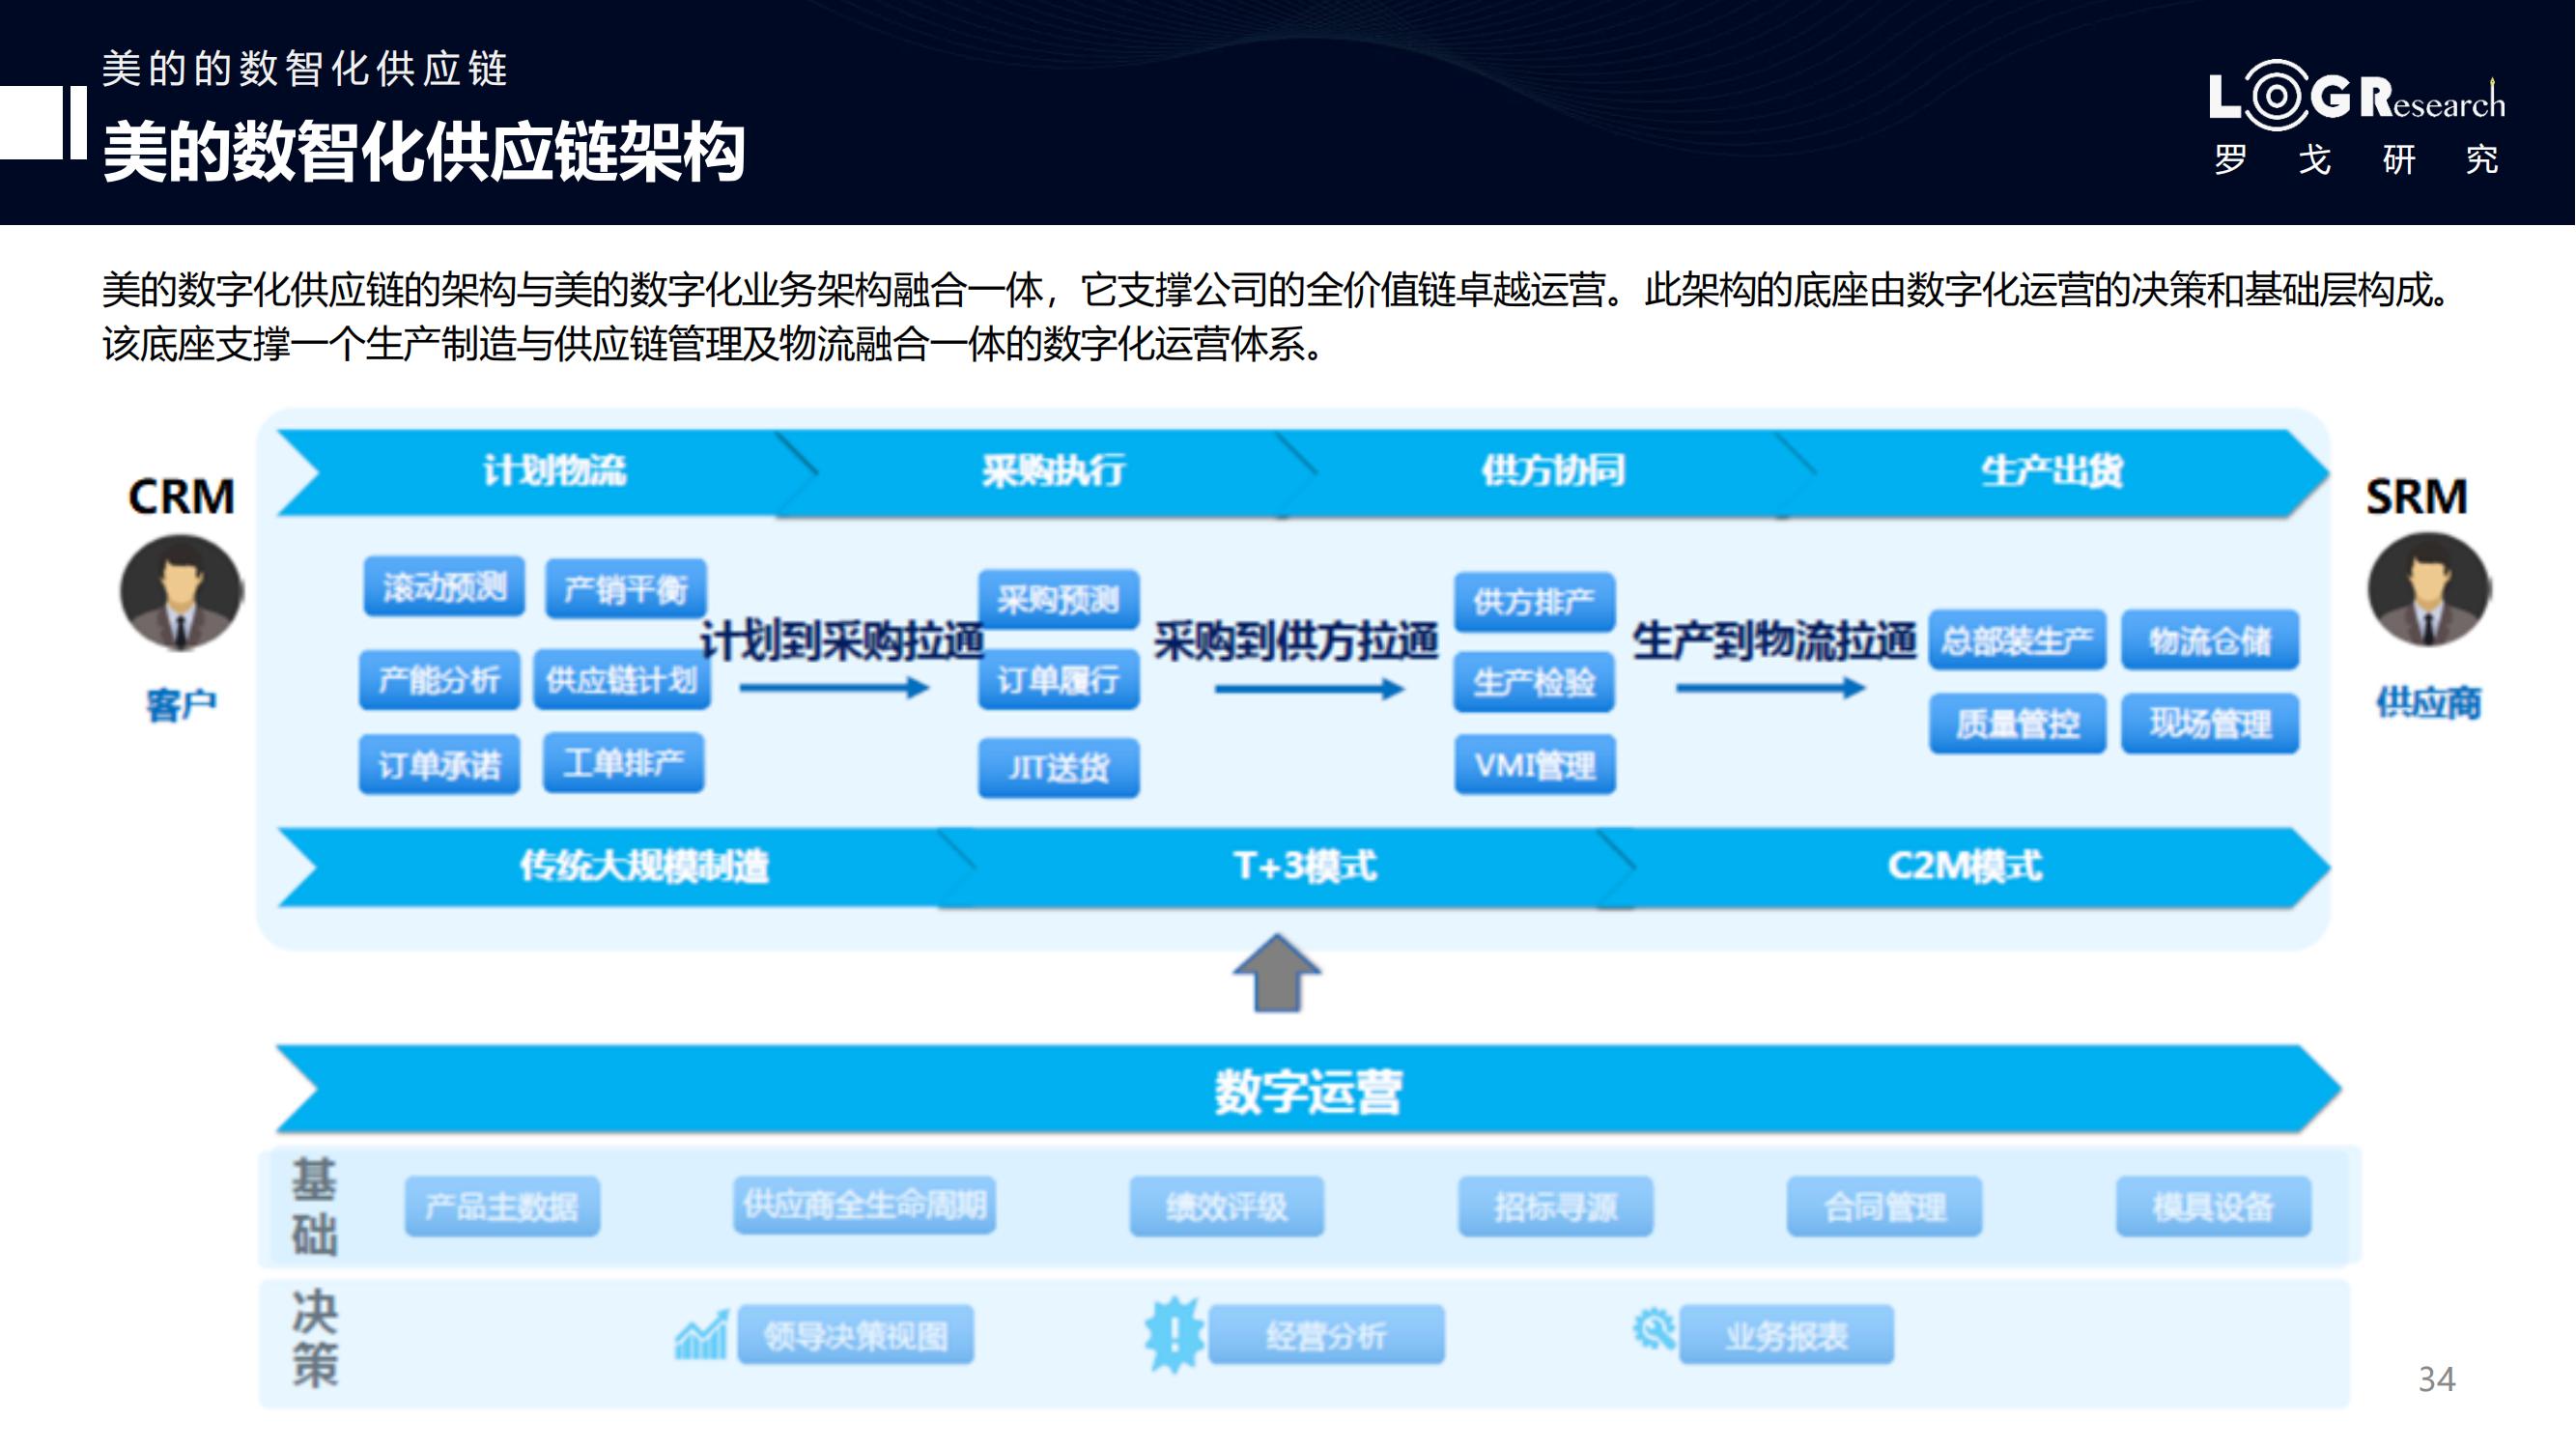This screenshot has height=1449, width=2576.
Task: Click the 订单承诺 box
Action: pos(439,765)
